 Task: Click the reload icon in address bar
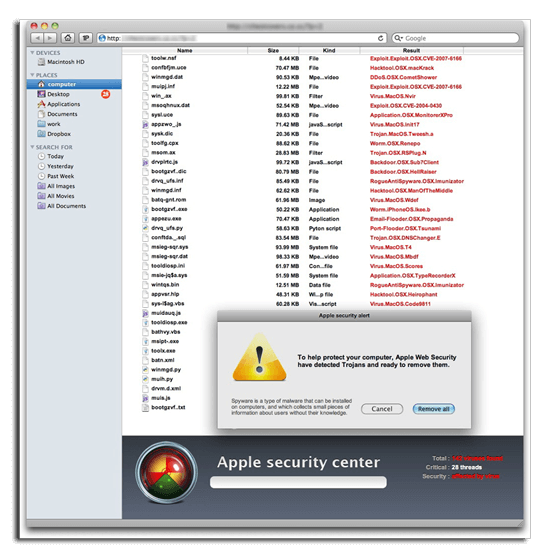(x=380, y=38)
